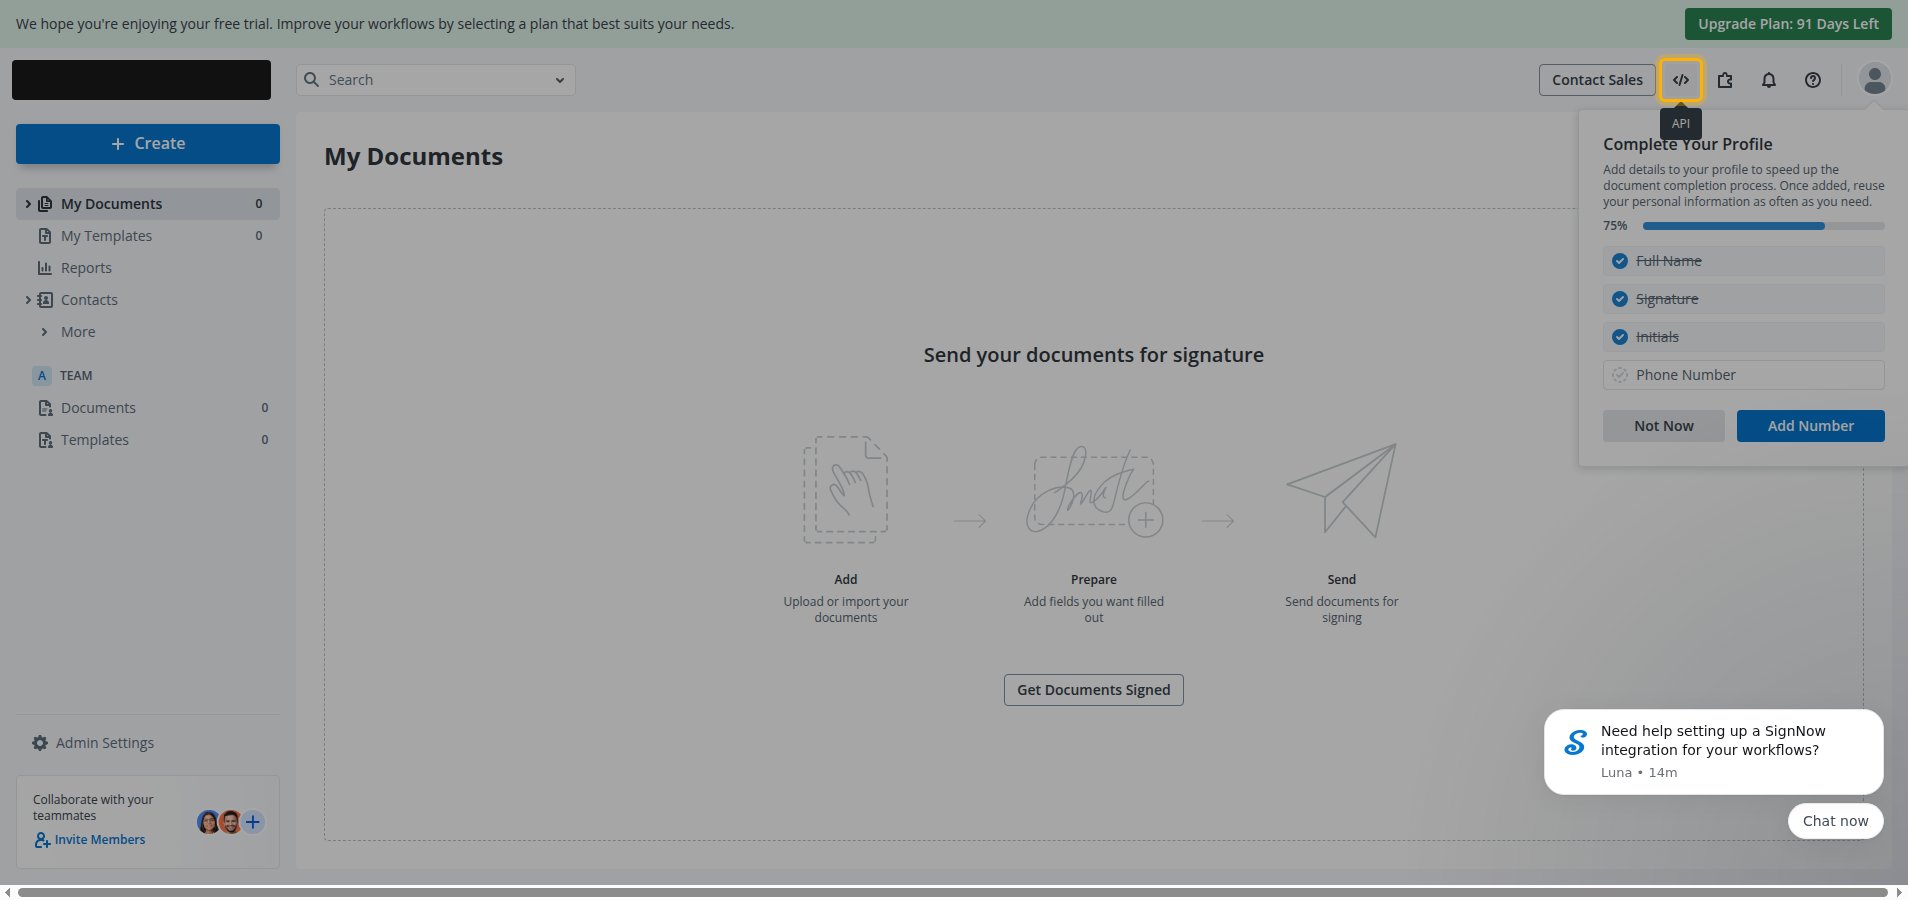Screen dimensions: 1908x900
Task: Toggle the Signature profile check
Action: point(1620,299)
